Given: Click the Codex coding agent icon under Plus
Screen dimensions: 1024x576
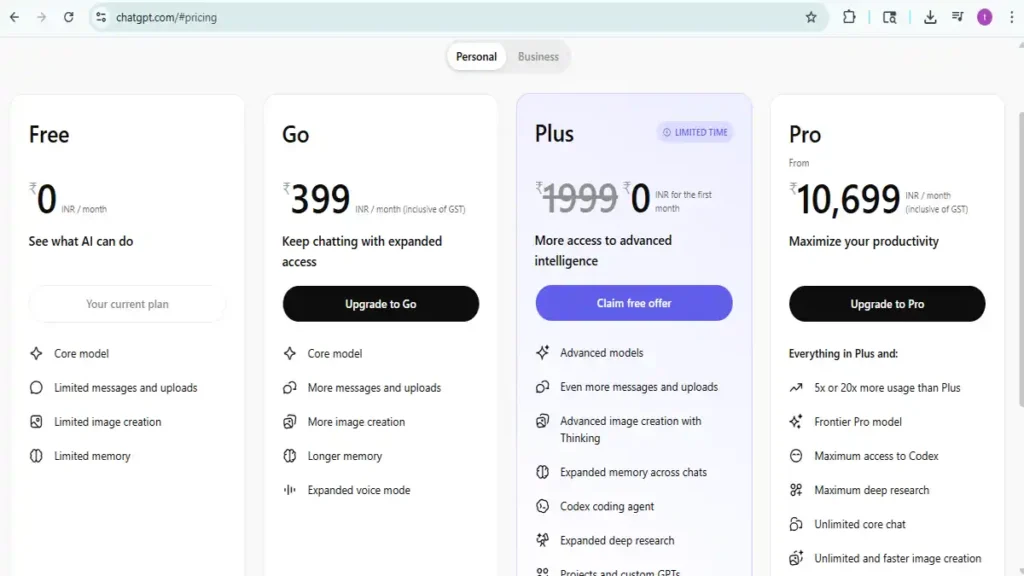Looking at the screenshot, I should pos(542,506).
